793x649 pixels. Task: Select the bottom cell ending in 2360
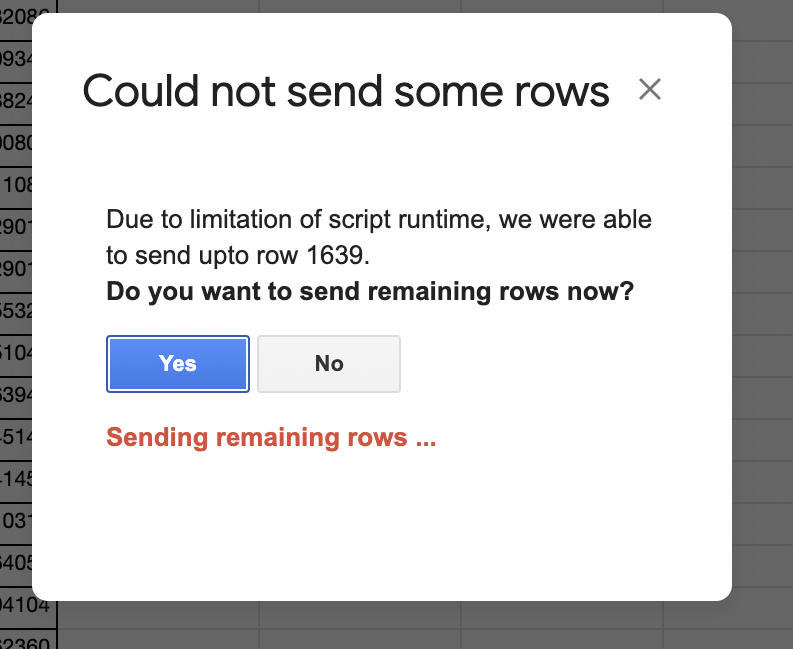tap(28, 640)
